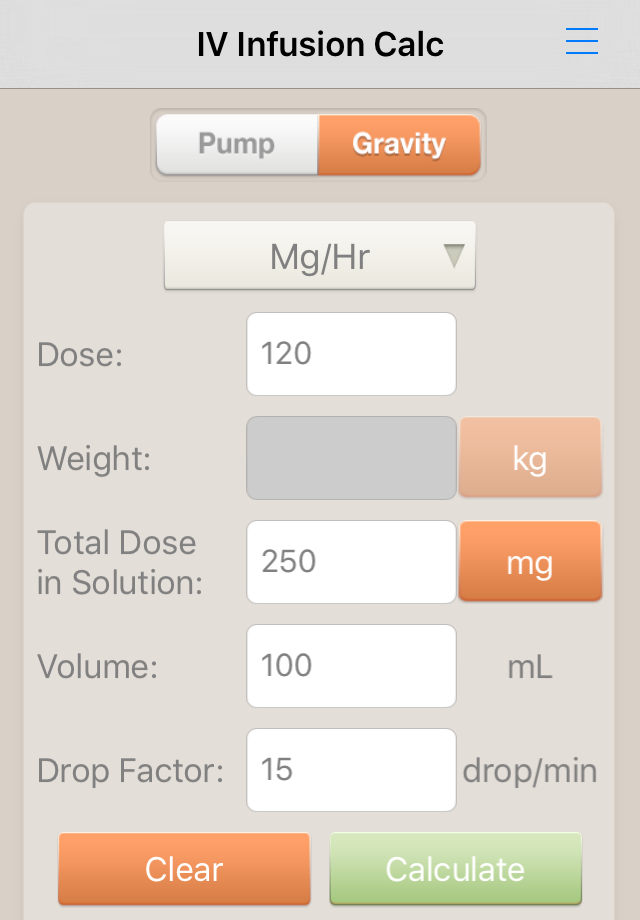The width and height of the screenshot is (640, 920).
Task: Run the Calculate button
Action: click(456, 869)
